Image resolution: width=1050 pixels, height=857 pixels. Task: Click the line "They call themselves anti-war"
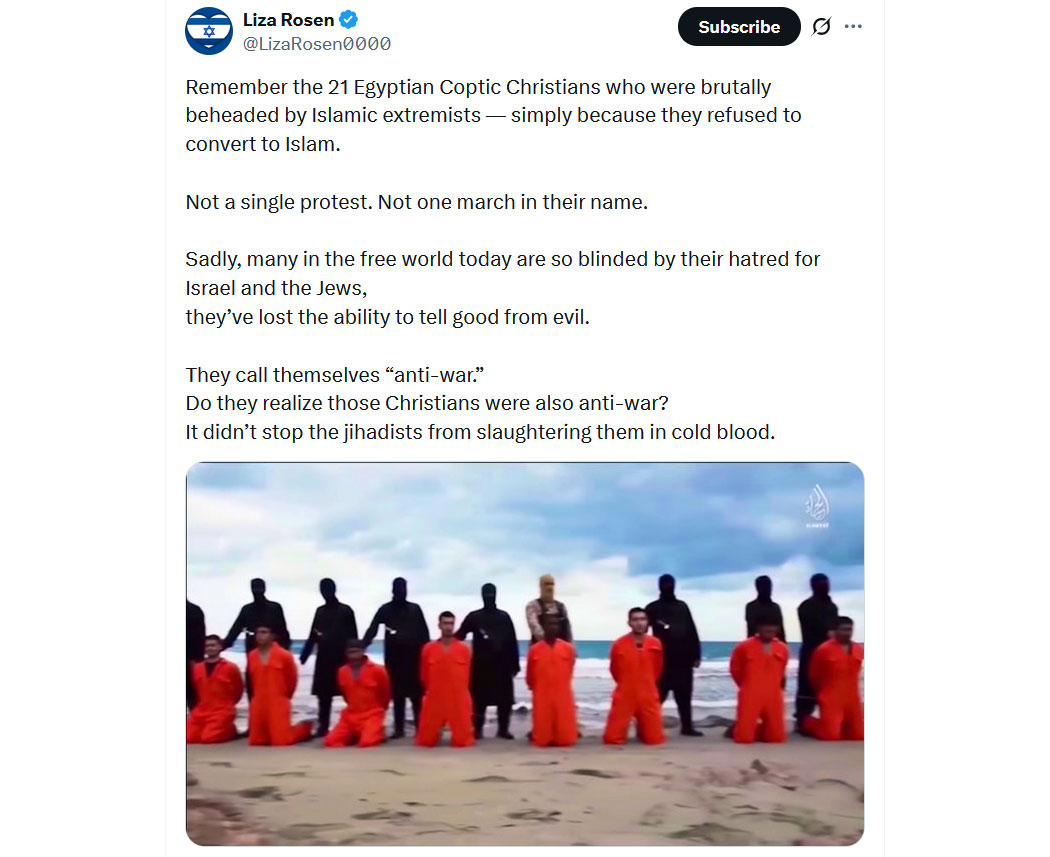point(335,375)
